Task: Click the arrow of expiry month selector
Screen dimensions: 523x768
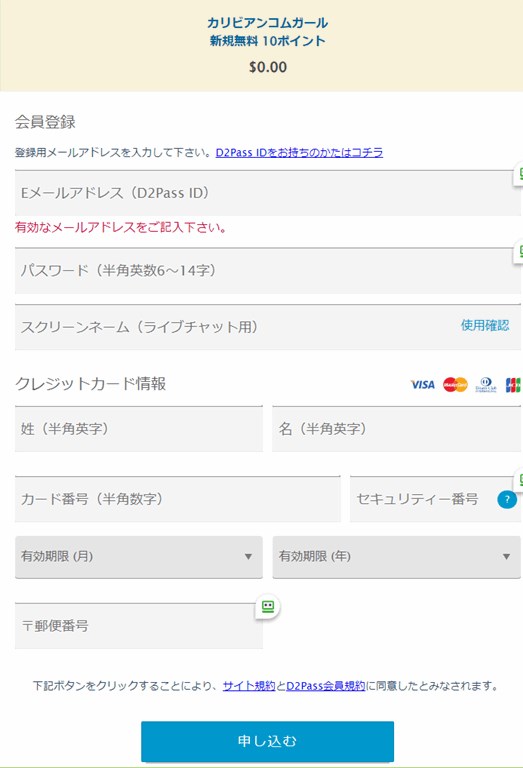Action: click(248, 557)
